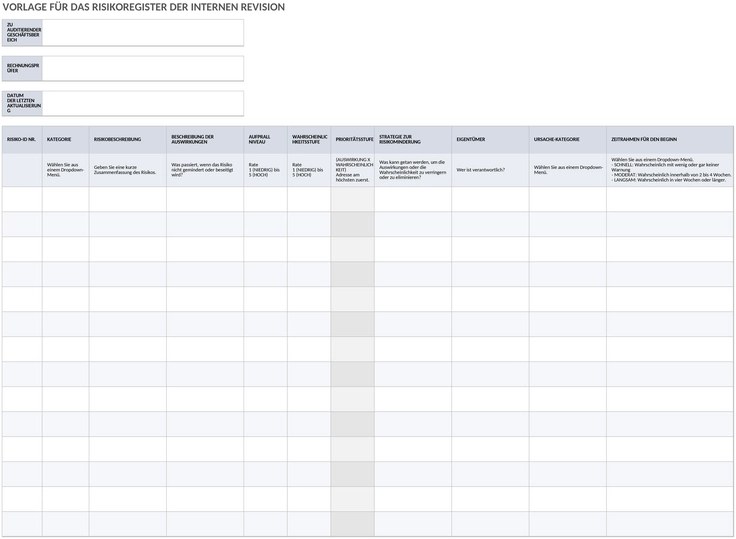Viewport: 736px width, 539px height.
Task: Click the dropdown hint cell under KATEGORIE
Action: point(66,170)
